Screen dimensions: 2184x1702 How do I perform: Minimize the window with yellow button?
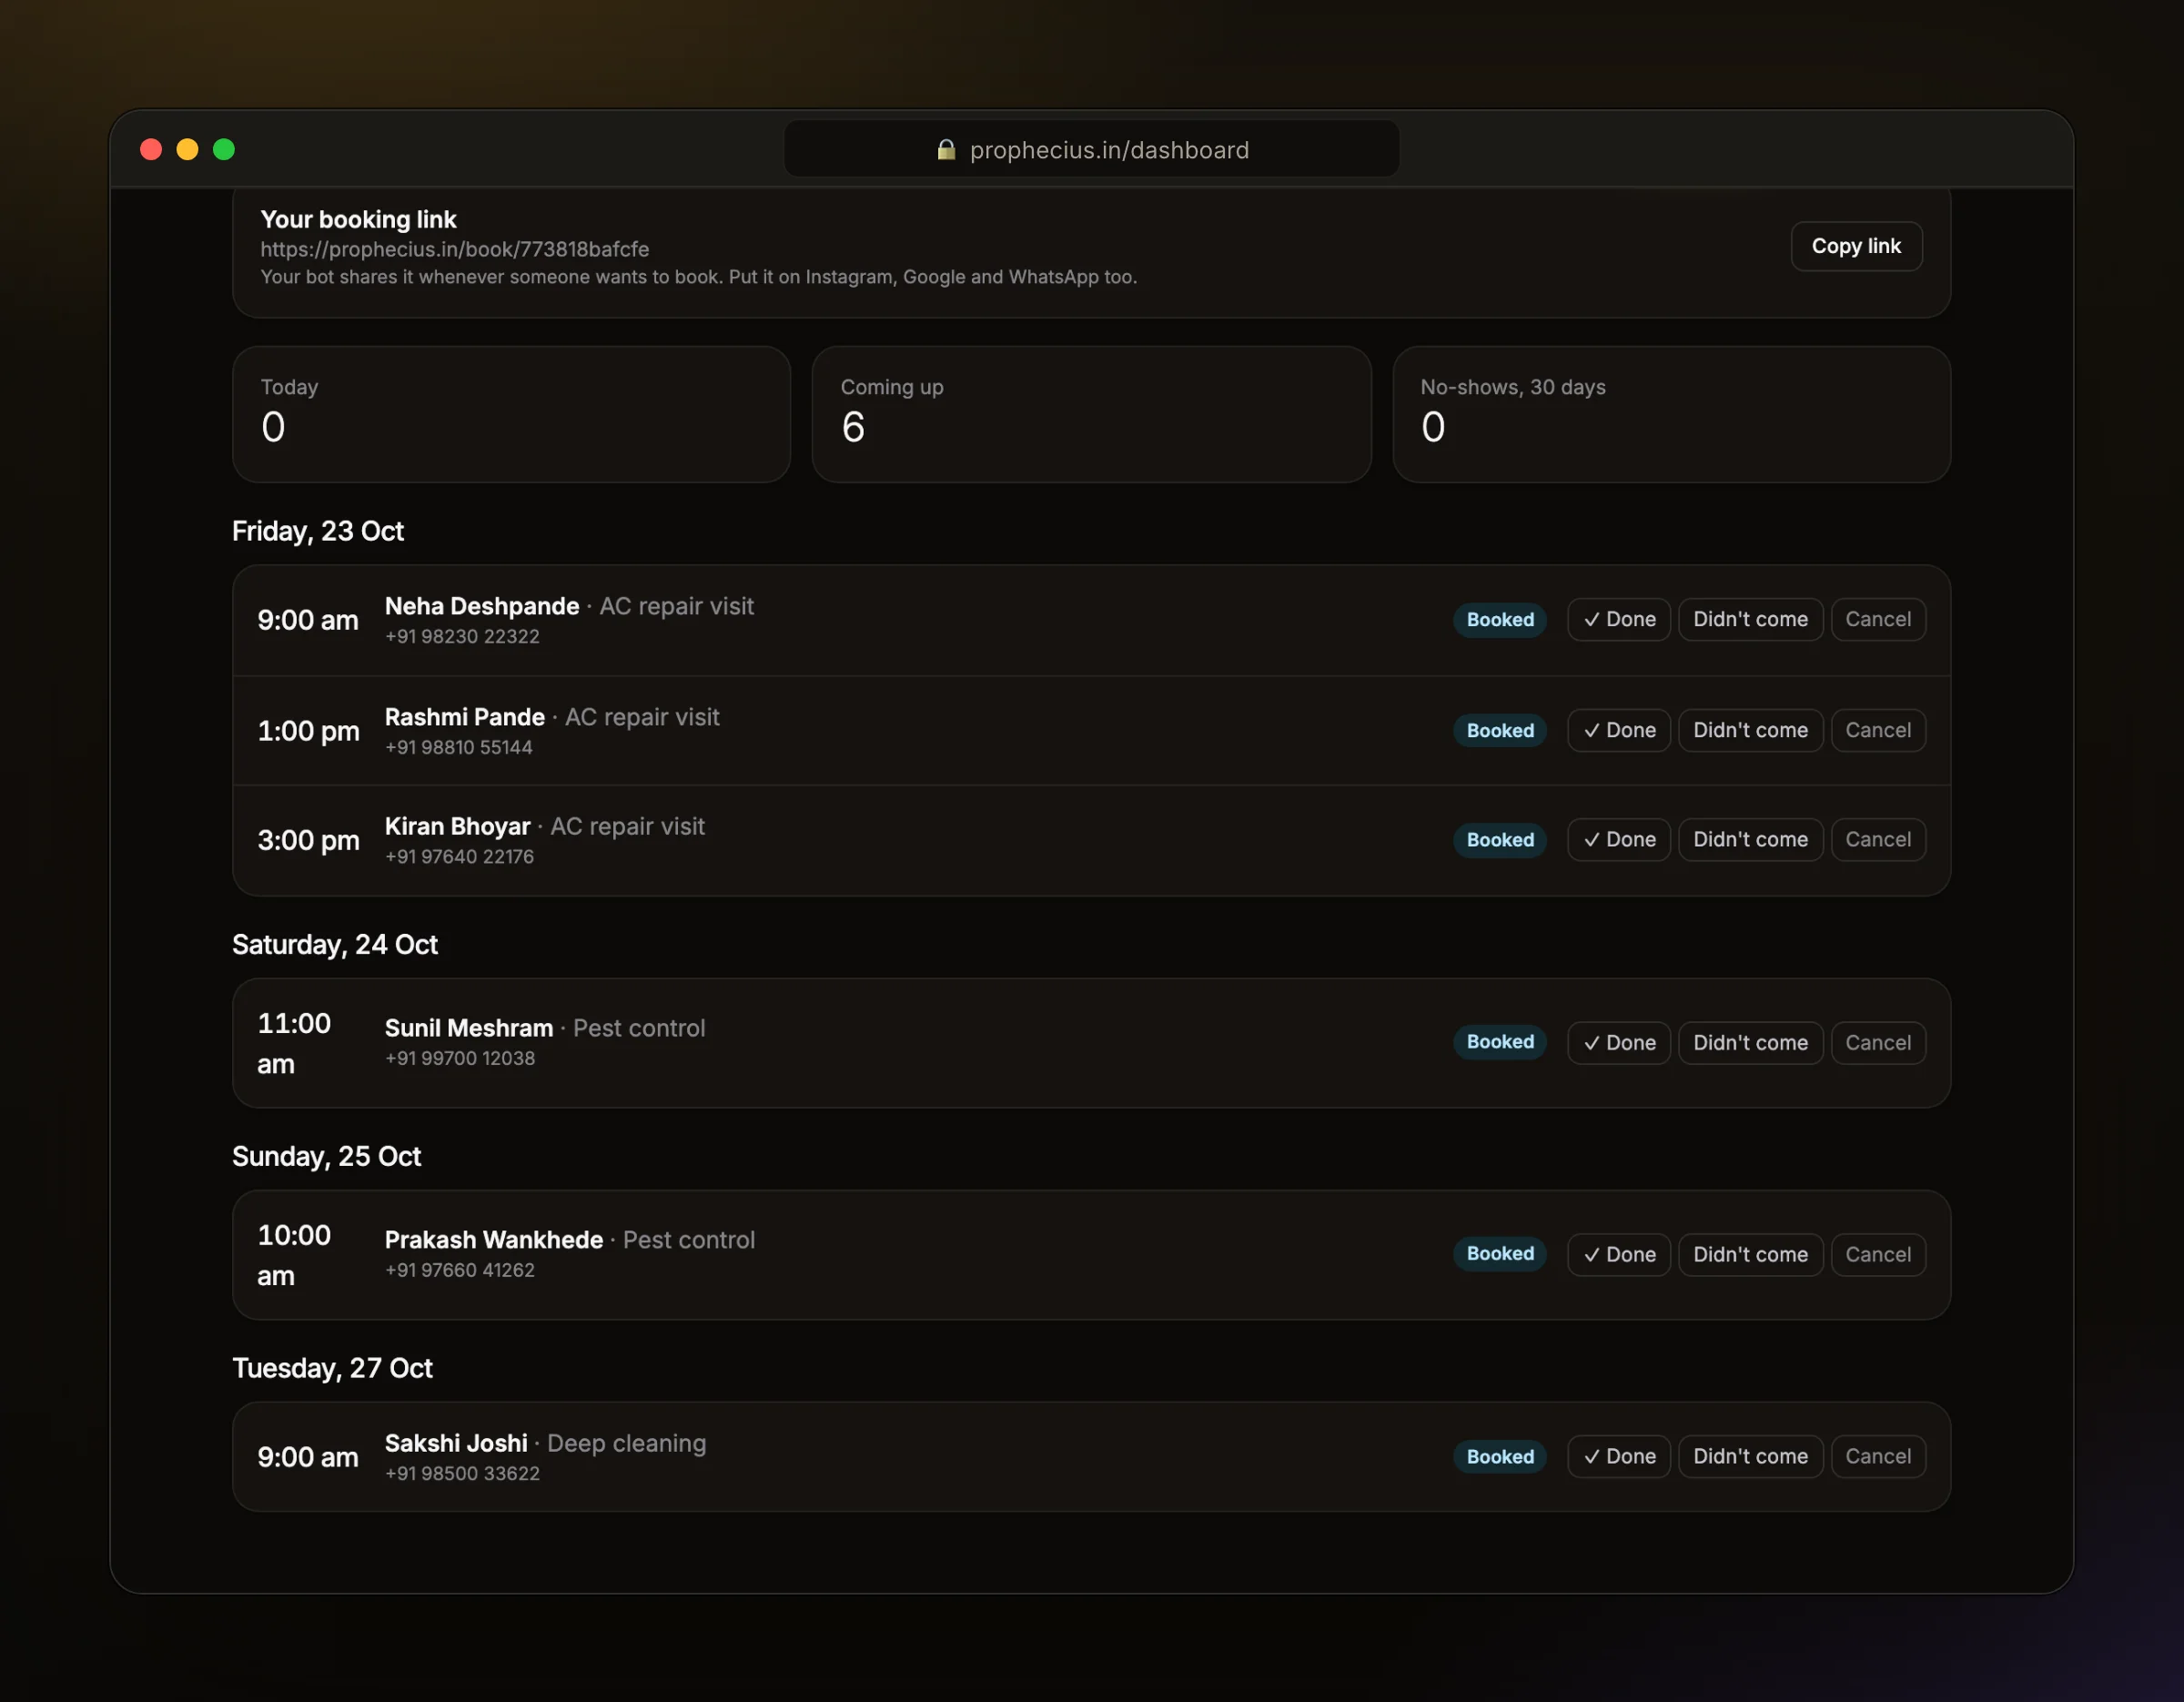[187, 149]
